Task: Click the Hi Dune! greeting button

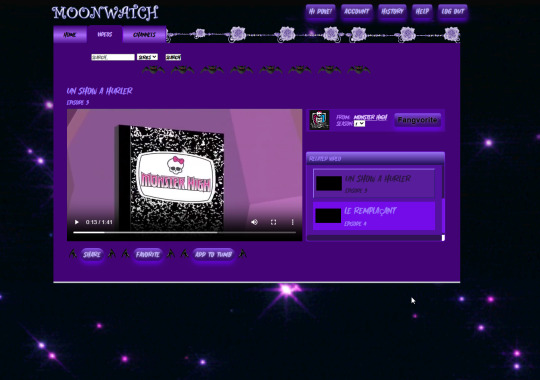Action: [x=320, y=11]
